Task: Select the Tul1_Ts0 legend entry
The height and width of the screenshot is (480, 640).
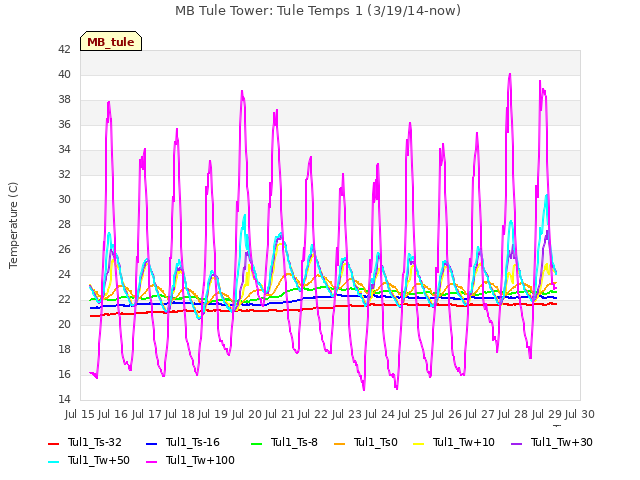Action: point(366,442)
